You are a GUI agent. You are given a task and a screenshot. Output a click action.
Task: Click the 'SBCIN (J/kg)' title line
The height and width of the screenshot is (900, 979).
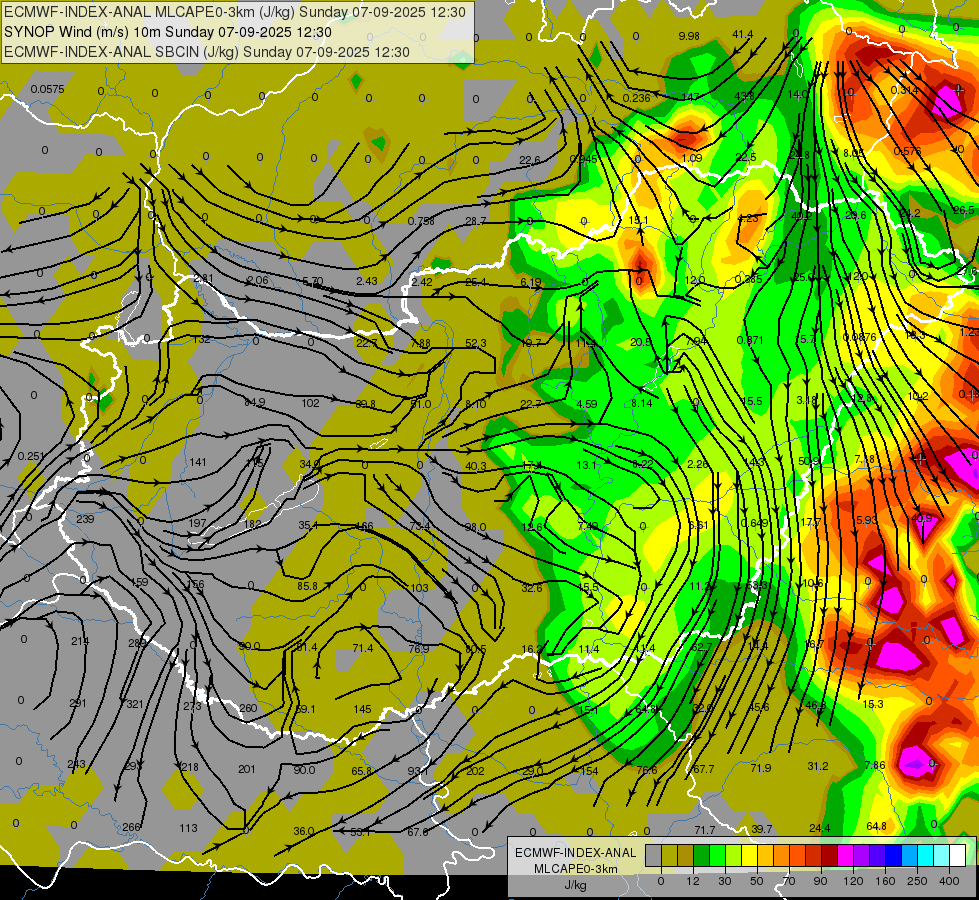207,52
